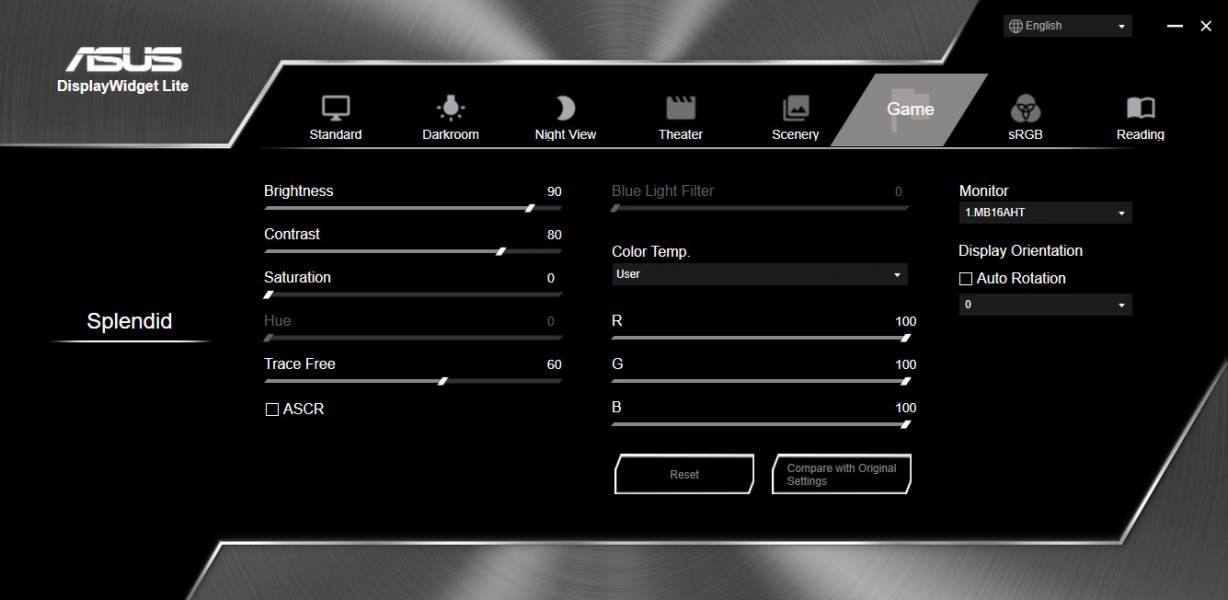Select the Scenery picture icon
Screen dimensions: 1228x600
(x=796, y=108)
